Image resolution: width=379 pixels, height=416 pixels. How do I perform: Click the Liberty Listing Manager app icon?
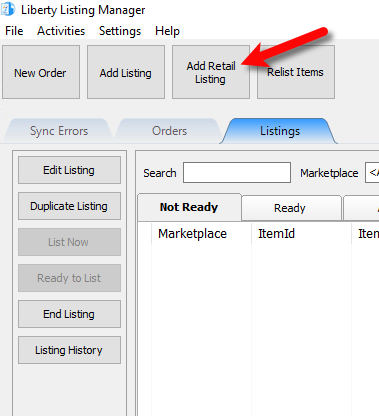(x=8, y=9)
